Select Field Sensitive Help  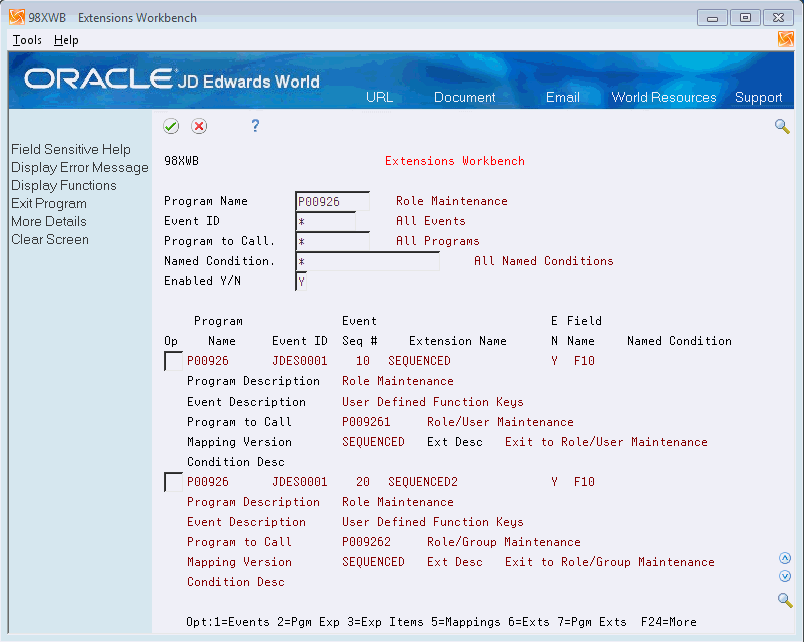tap(71, 149)
